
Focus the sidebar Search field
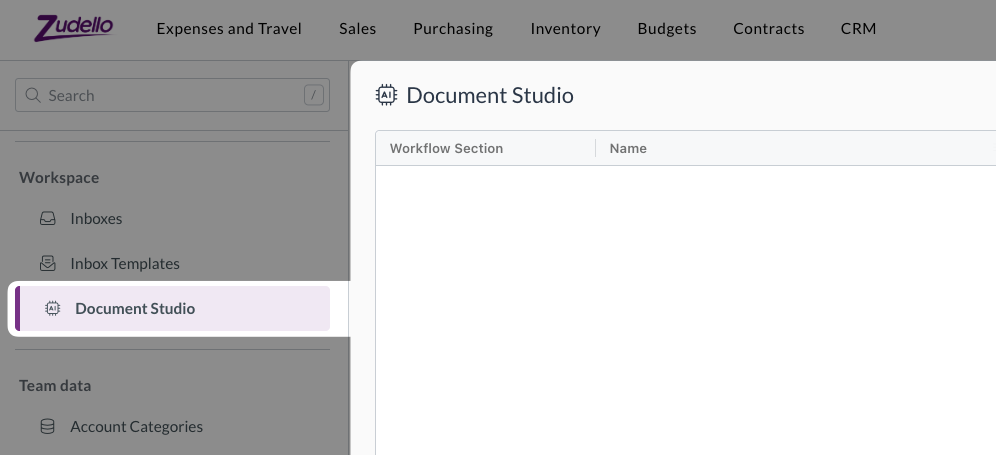point(170,96)
